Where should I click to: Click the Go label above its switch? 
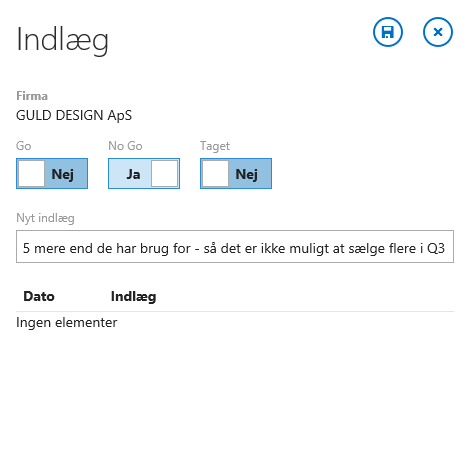click(24, 146)
